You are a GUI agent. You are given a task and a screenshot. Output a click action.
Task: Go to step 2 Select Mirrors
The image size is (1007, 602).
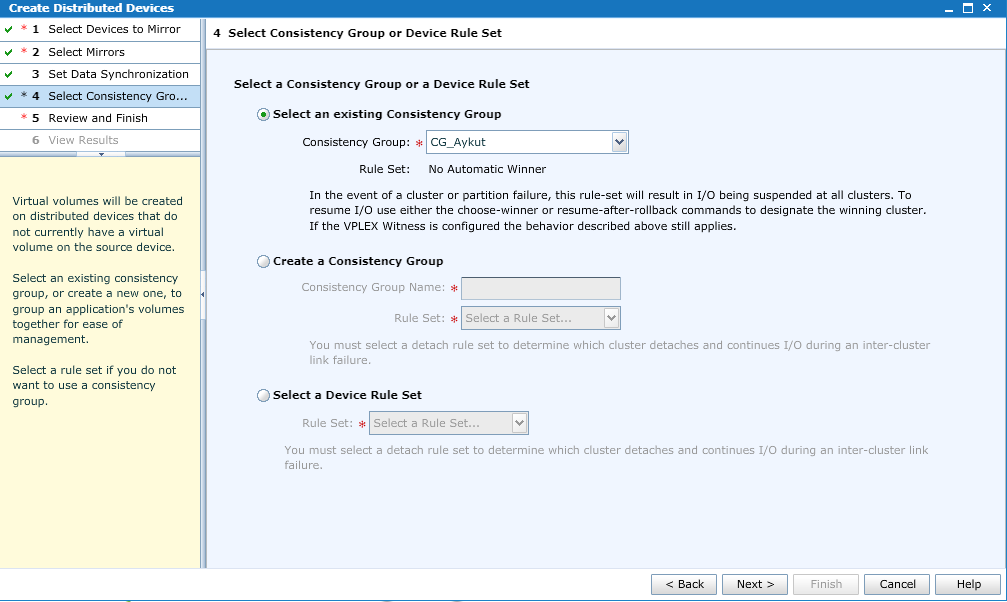pyautogui.click(x=100, y=52)
